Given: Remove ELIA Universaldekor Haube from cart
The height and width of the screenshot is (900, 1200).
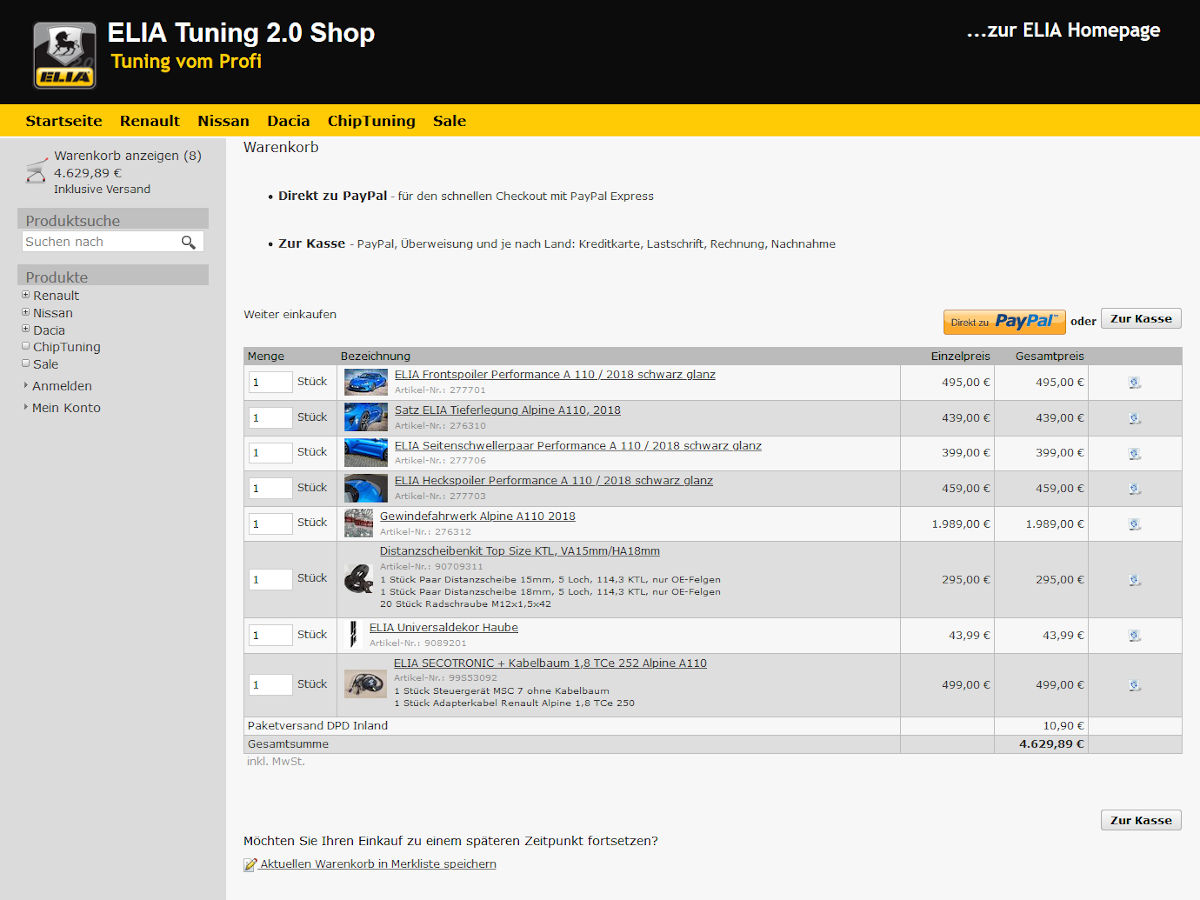Looking at the screenshot, I should tap(1135, 635).
